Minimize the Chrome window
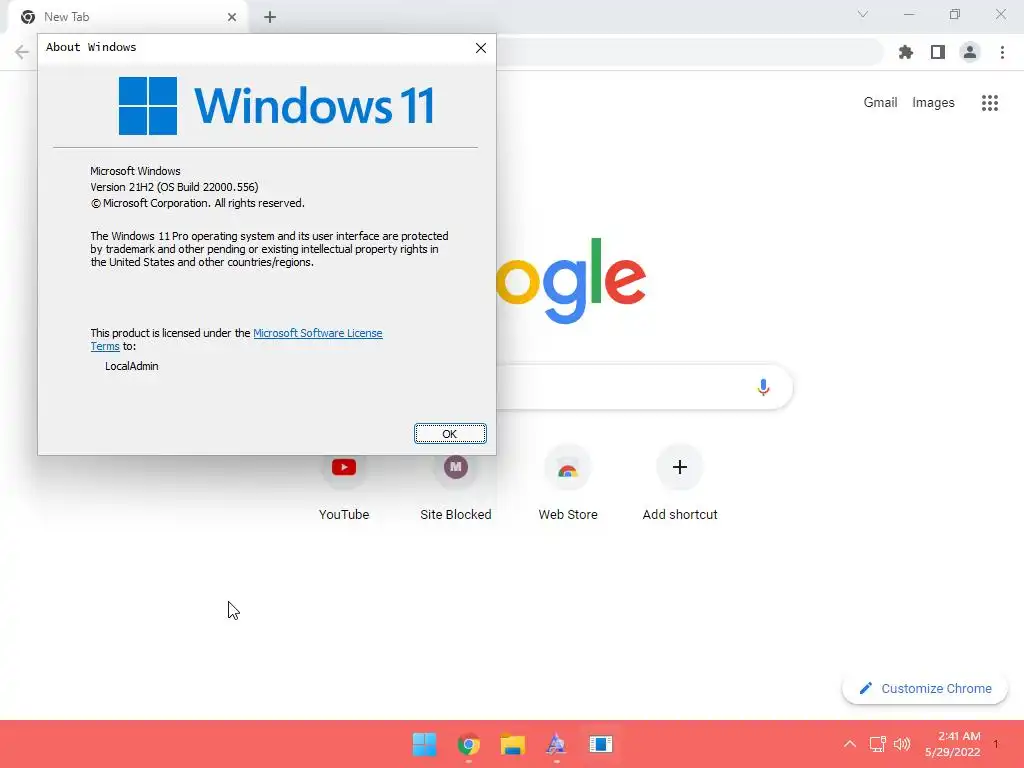 pos(908,14)
